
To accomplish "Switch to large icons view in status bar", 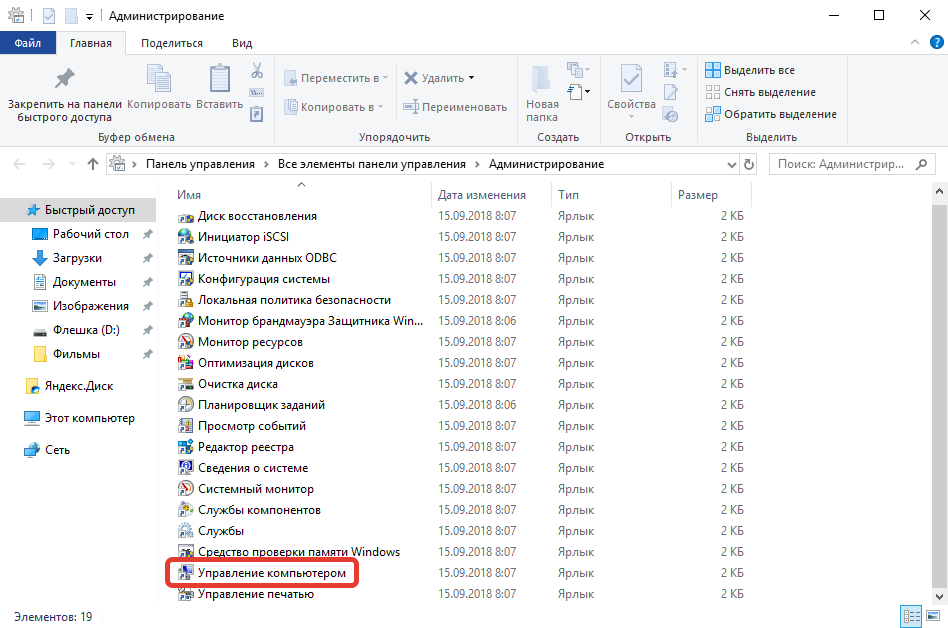I will [932, 616].
